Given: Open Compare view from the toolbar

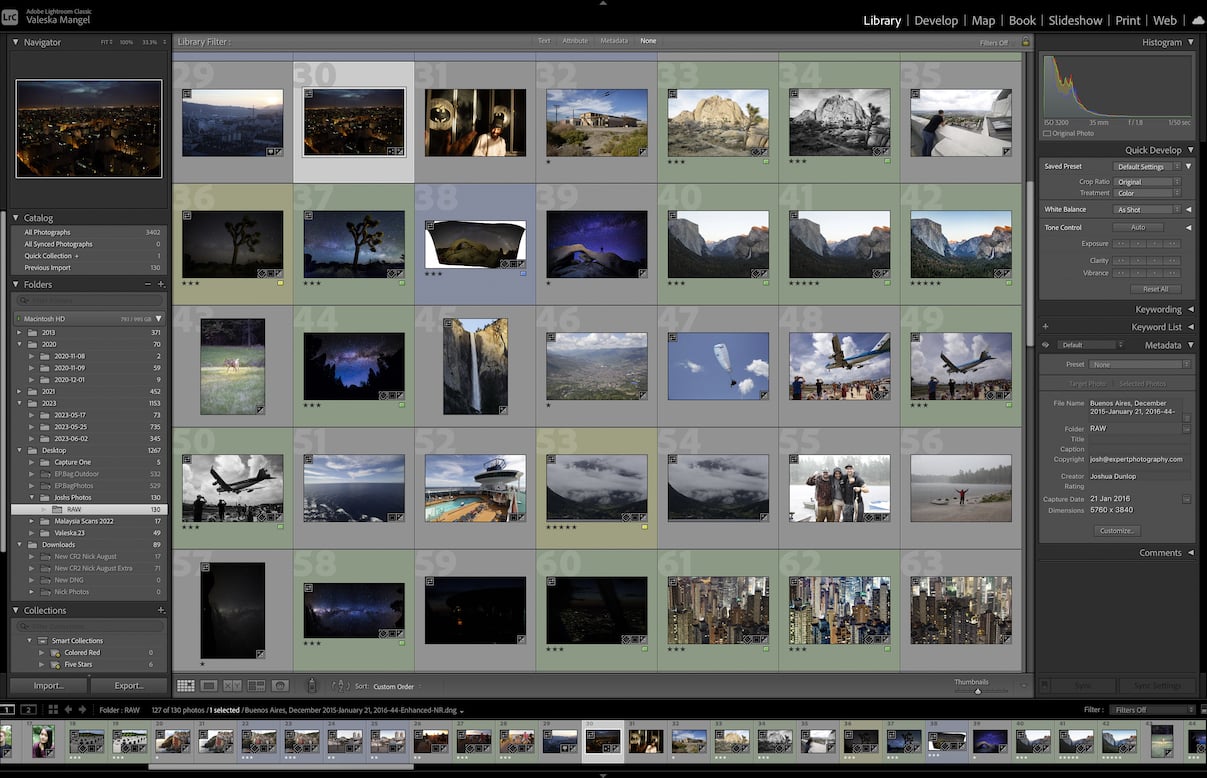Looking at the screenshot, I should pos(234,686).
